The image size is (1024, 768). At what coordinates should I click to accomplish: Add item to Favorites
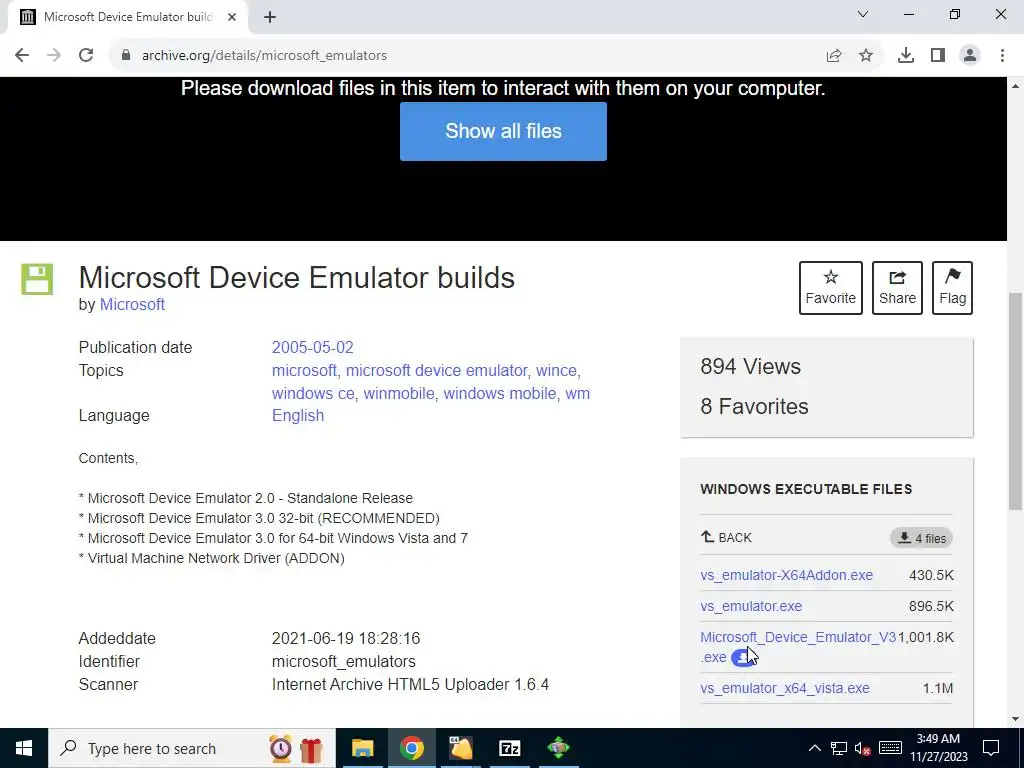coord(831,288)
